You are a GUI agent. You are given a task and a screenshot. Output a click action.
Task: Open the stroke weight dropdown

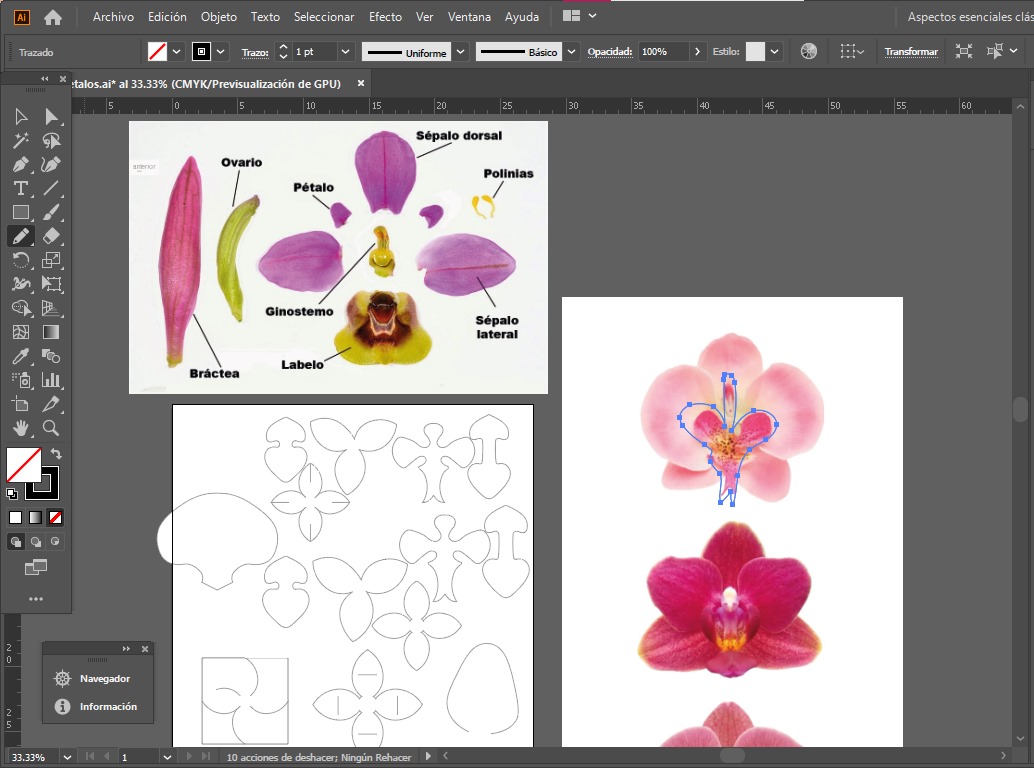[x=345, y=52]
